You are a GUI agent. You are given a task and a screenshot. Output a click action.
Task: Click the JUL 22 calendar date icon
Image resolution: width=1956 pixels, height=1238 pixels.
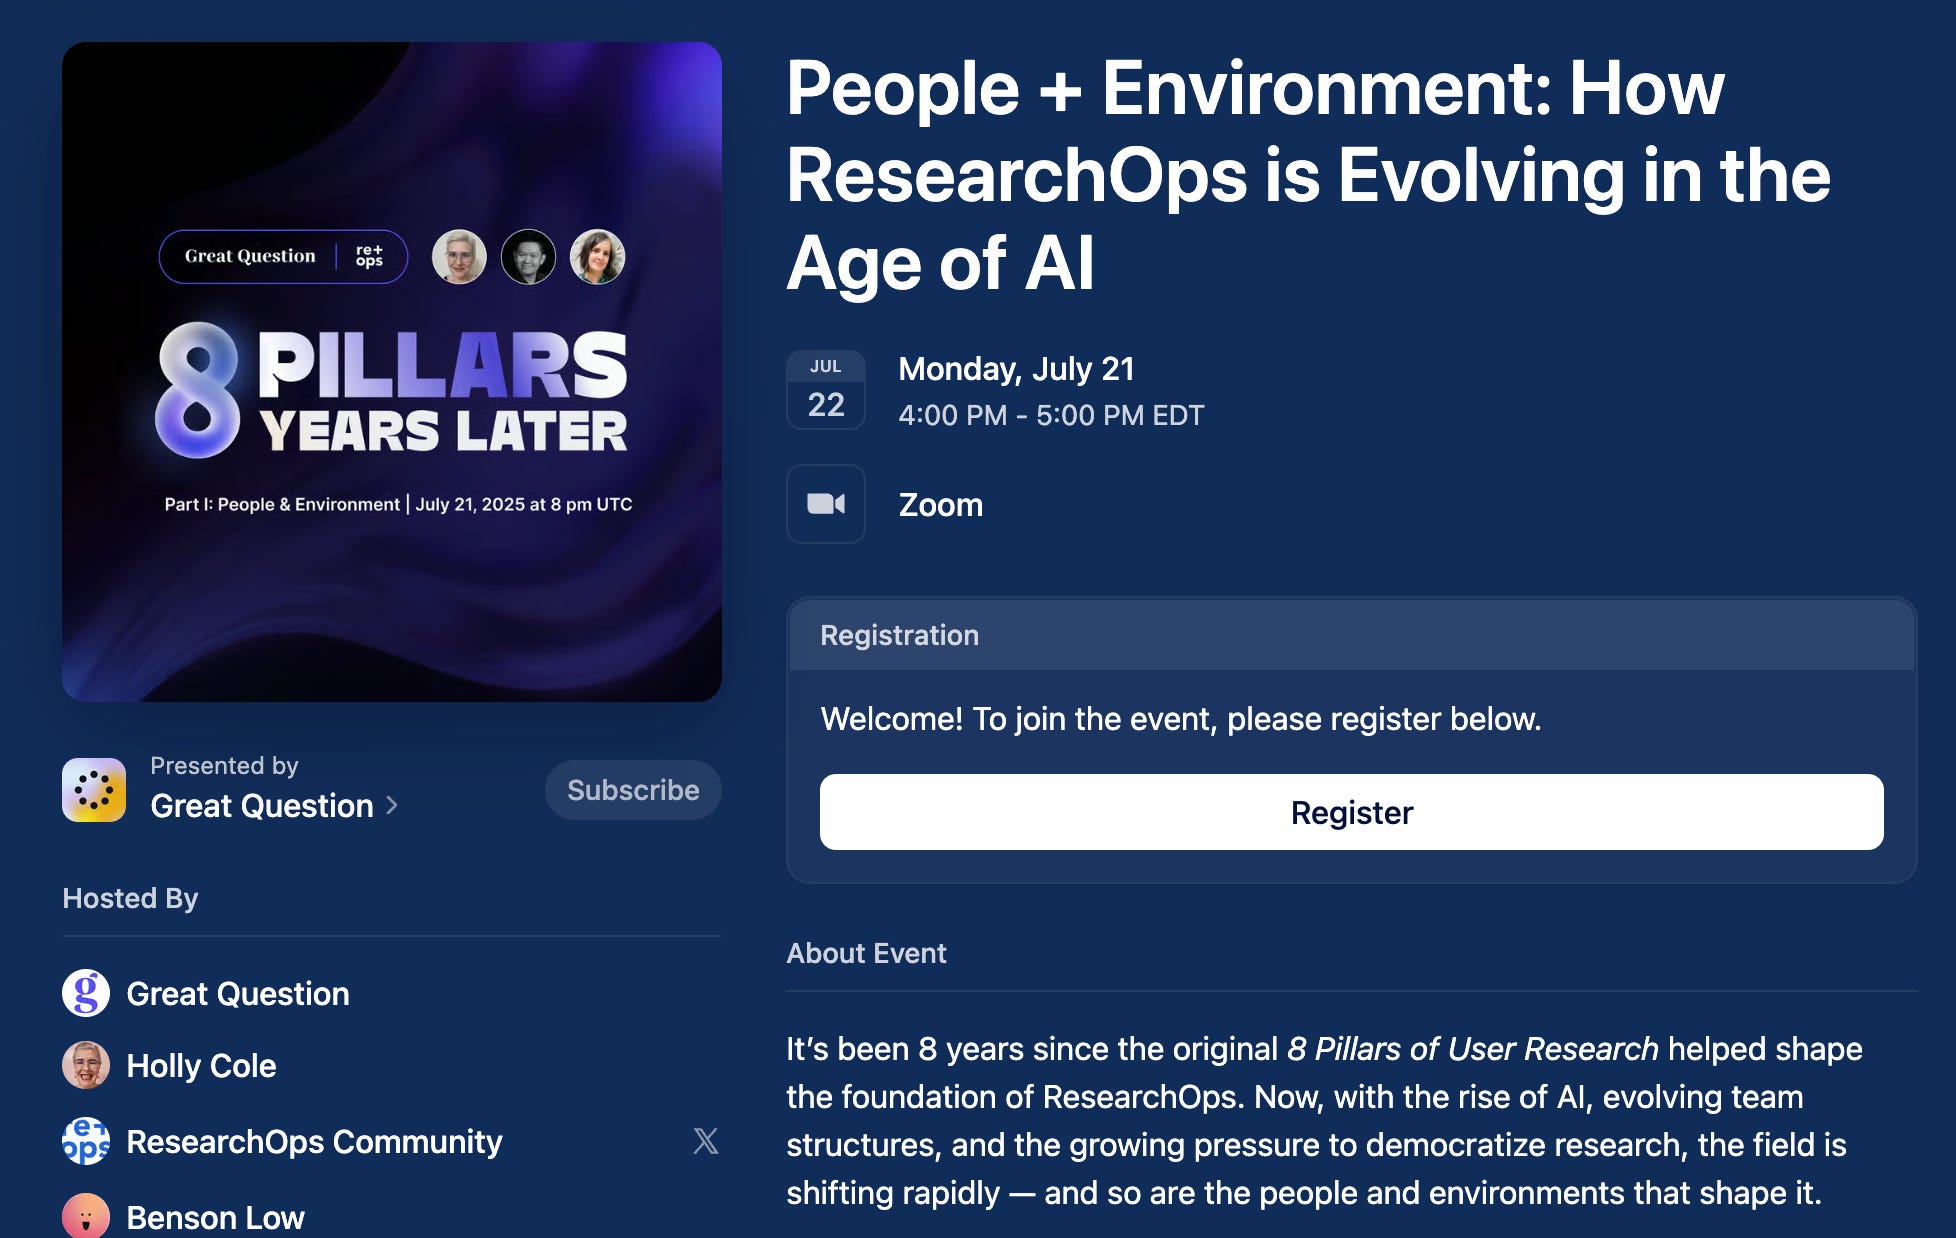tap(826, 390)
